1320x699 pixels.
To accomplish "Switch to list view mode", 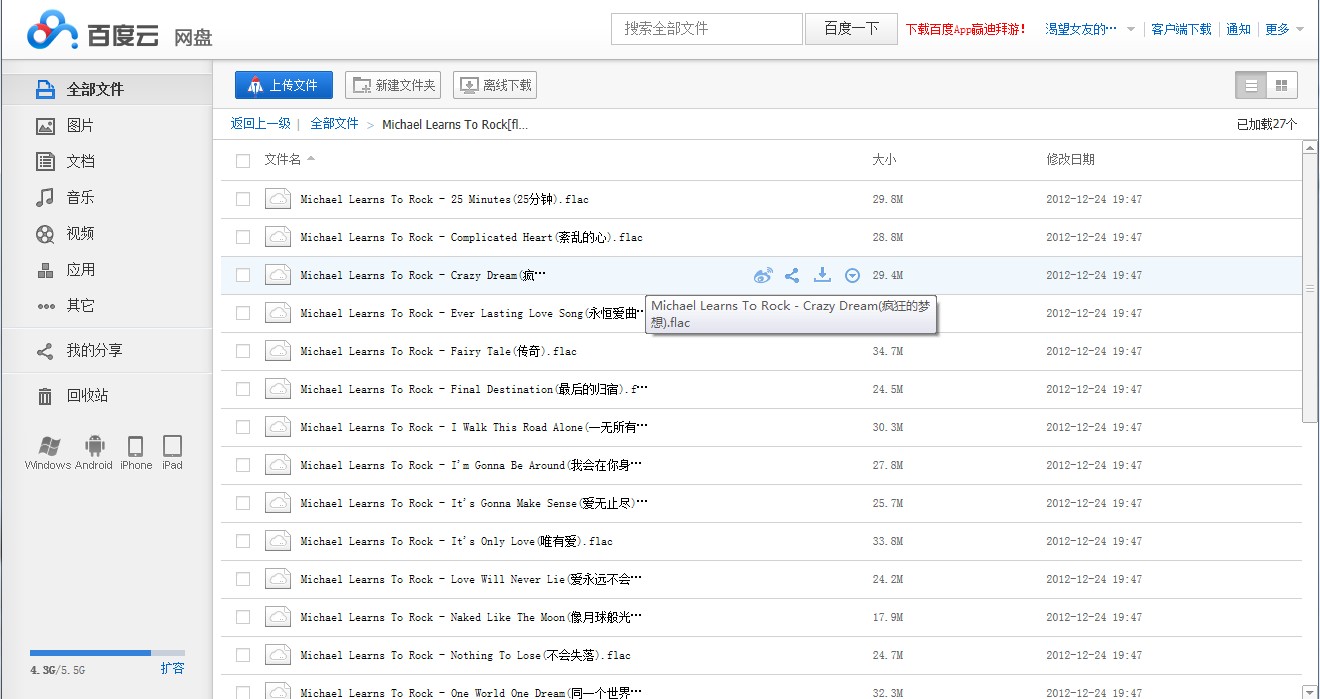I will pos(1251,86).
